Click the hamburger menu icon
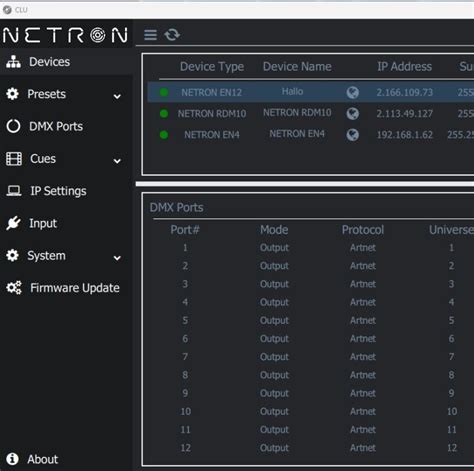The height and width of the screenshot is (471, 474). tap(150, 35)
